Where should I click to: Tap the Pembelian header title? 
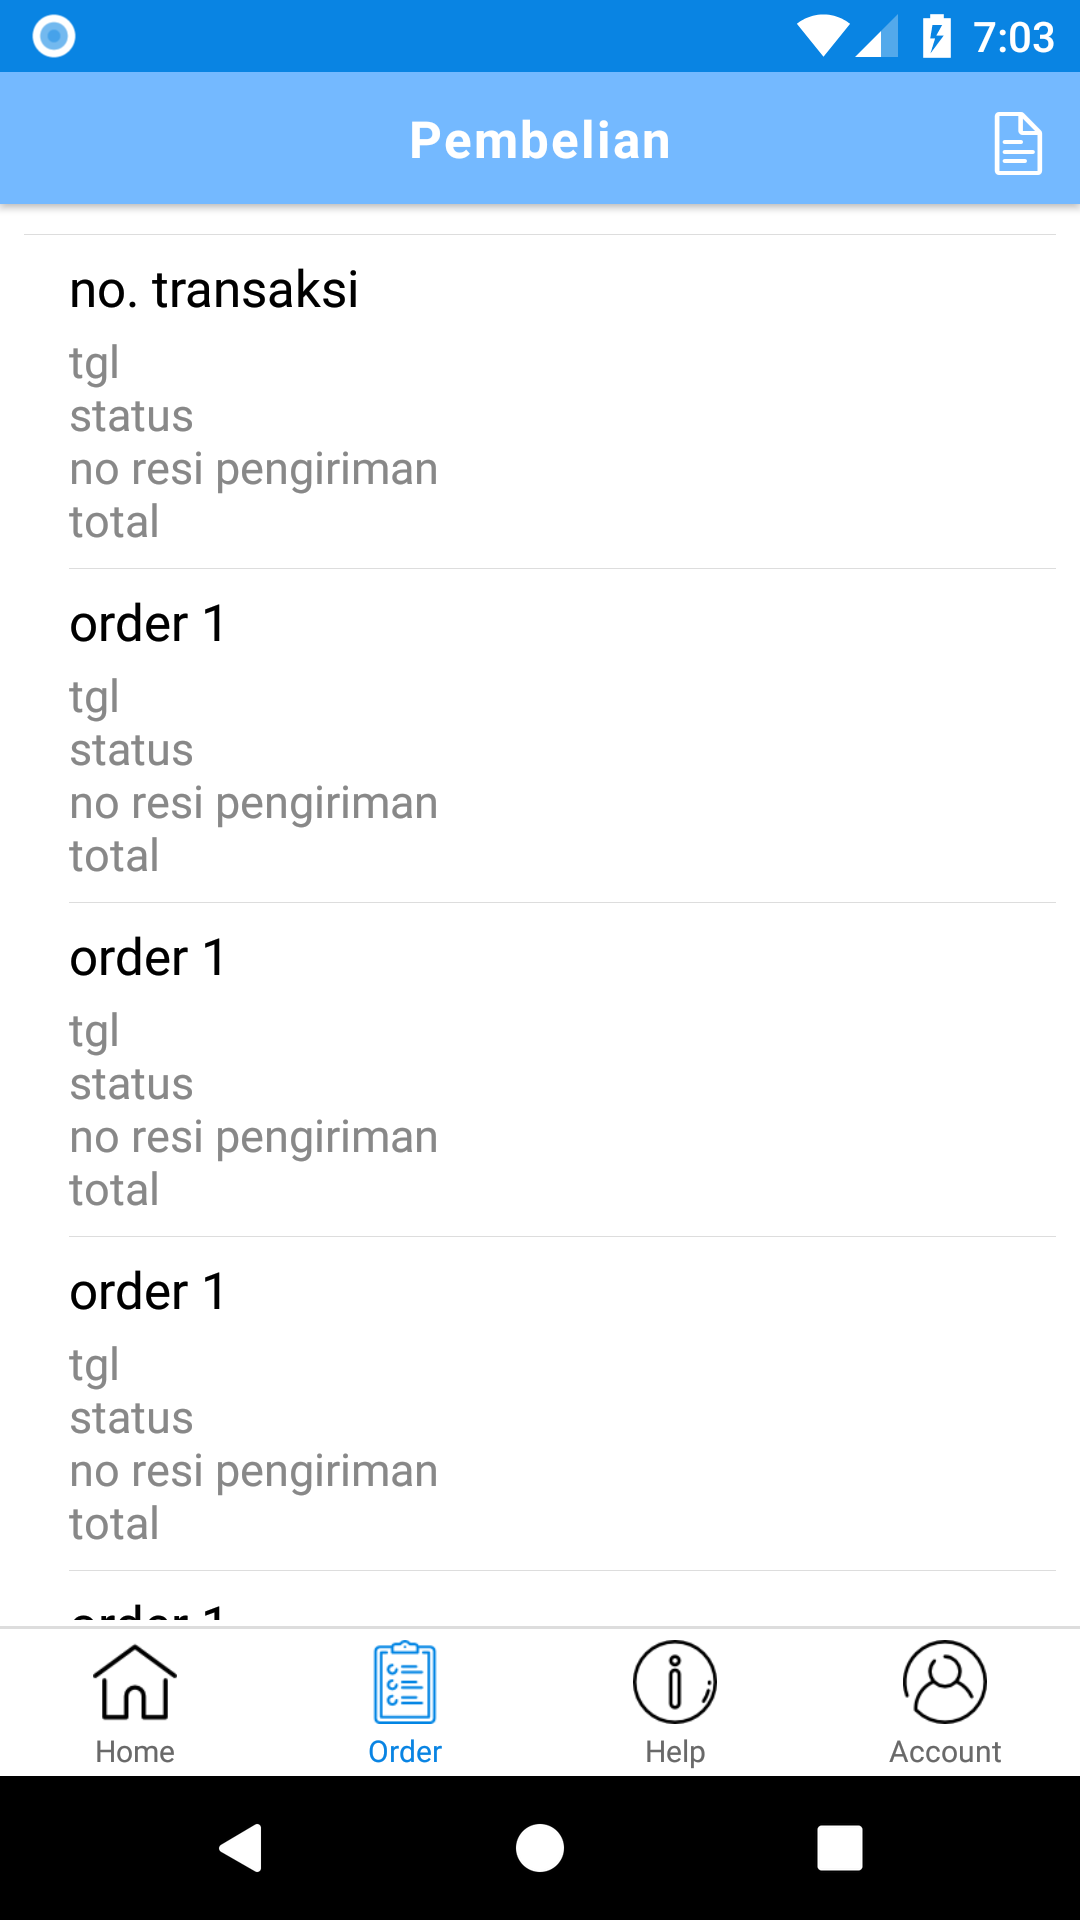(x=540, y=141)
